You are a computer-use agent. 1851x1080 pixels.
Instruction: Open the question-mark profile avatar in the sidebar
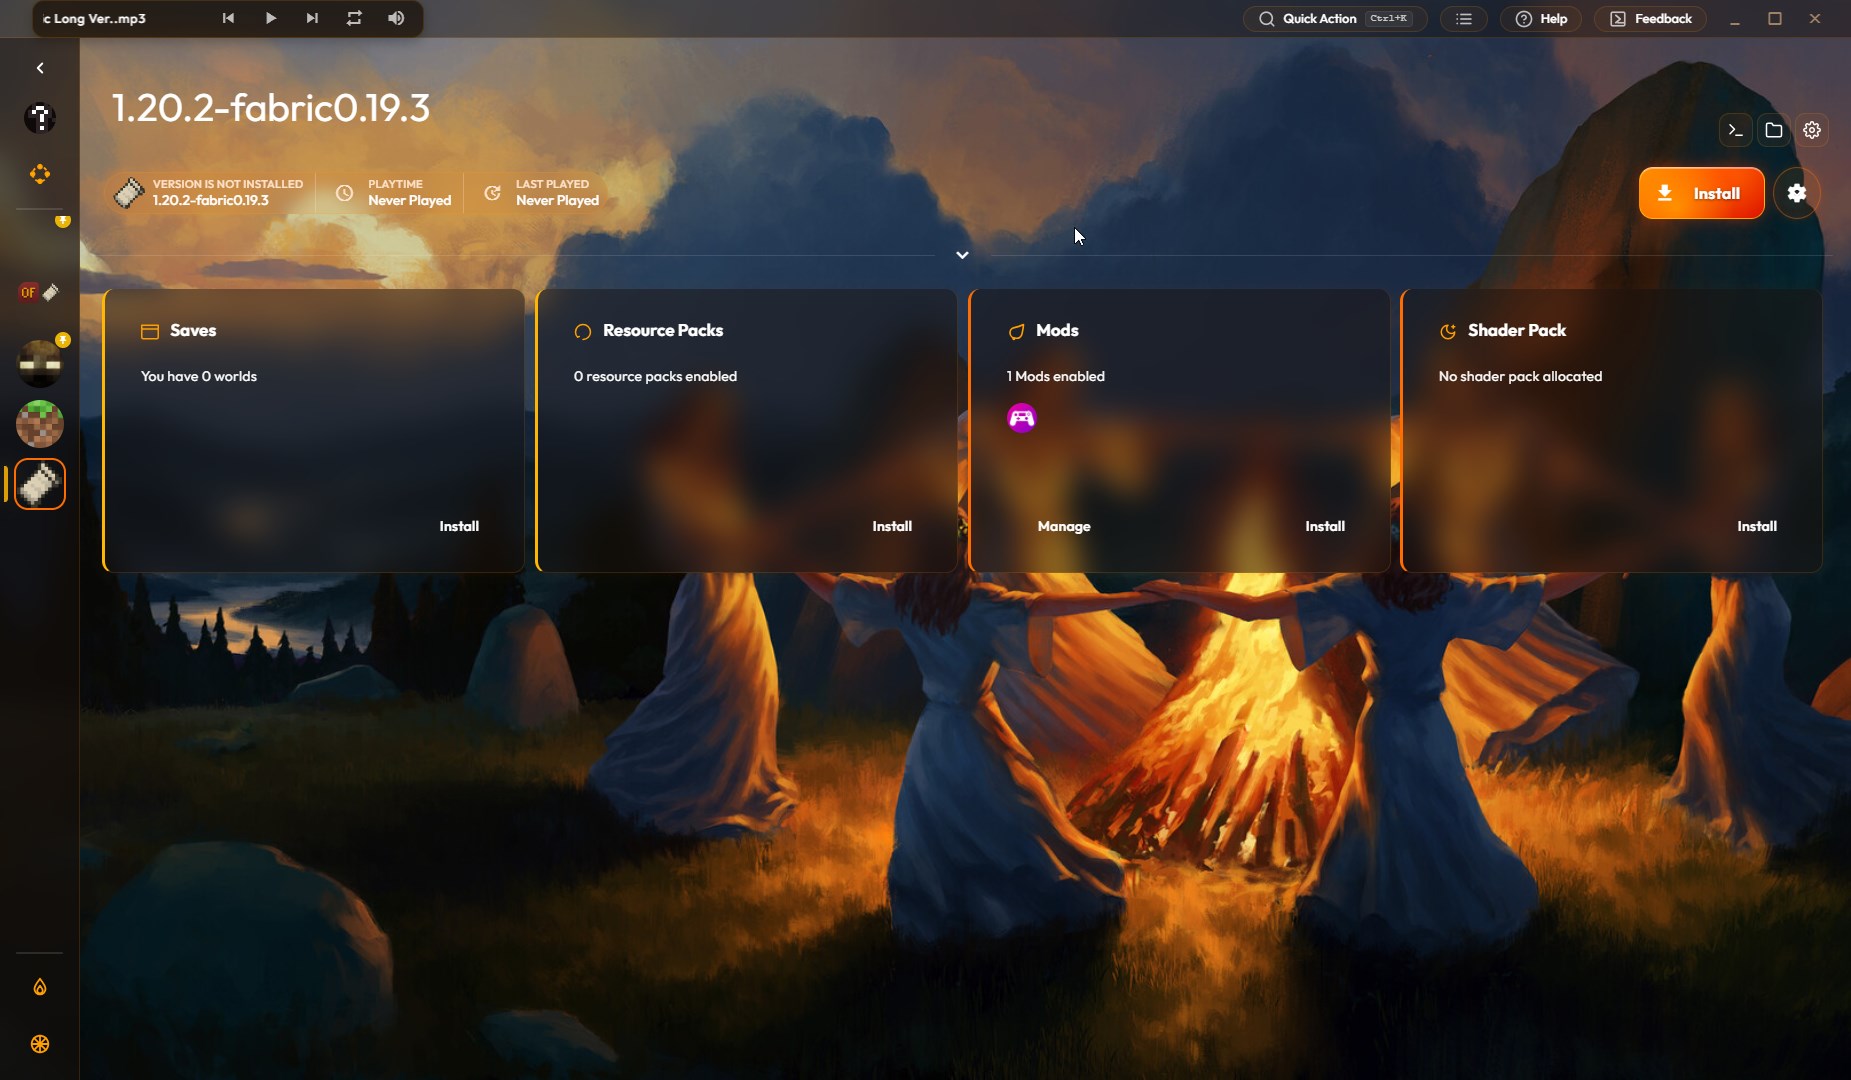(x=40, y=118)
